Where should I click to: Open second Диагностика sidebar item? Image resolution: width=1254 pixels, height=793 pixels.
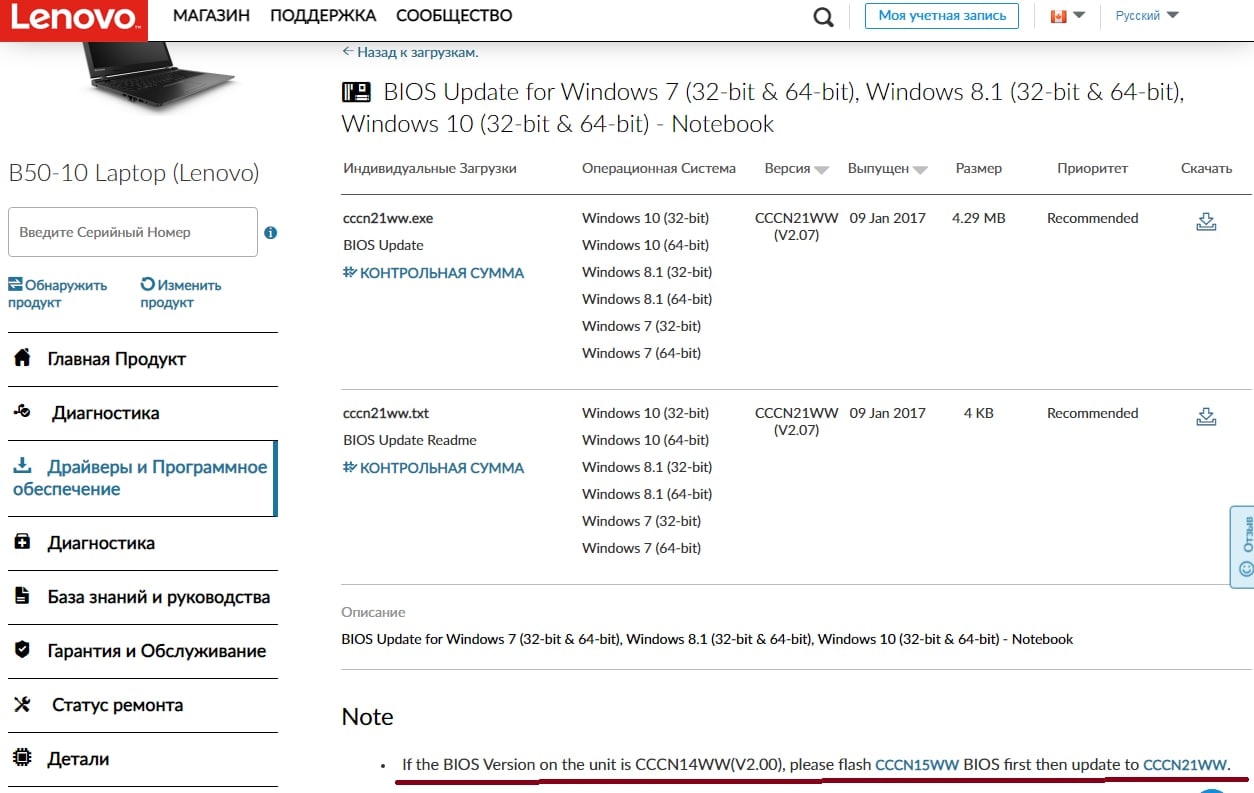(x=143, y=543)
